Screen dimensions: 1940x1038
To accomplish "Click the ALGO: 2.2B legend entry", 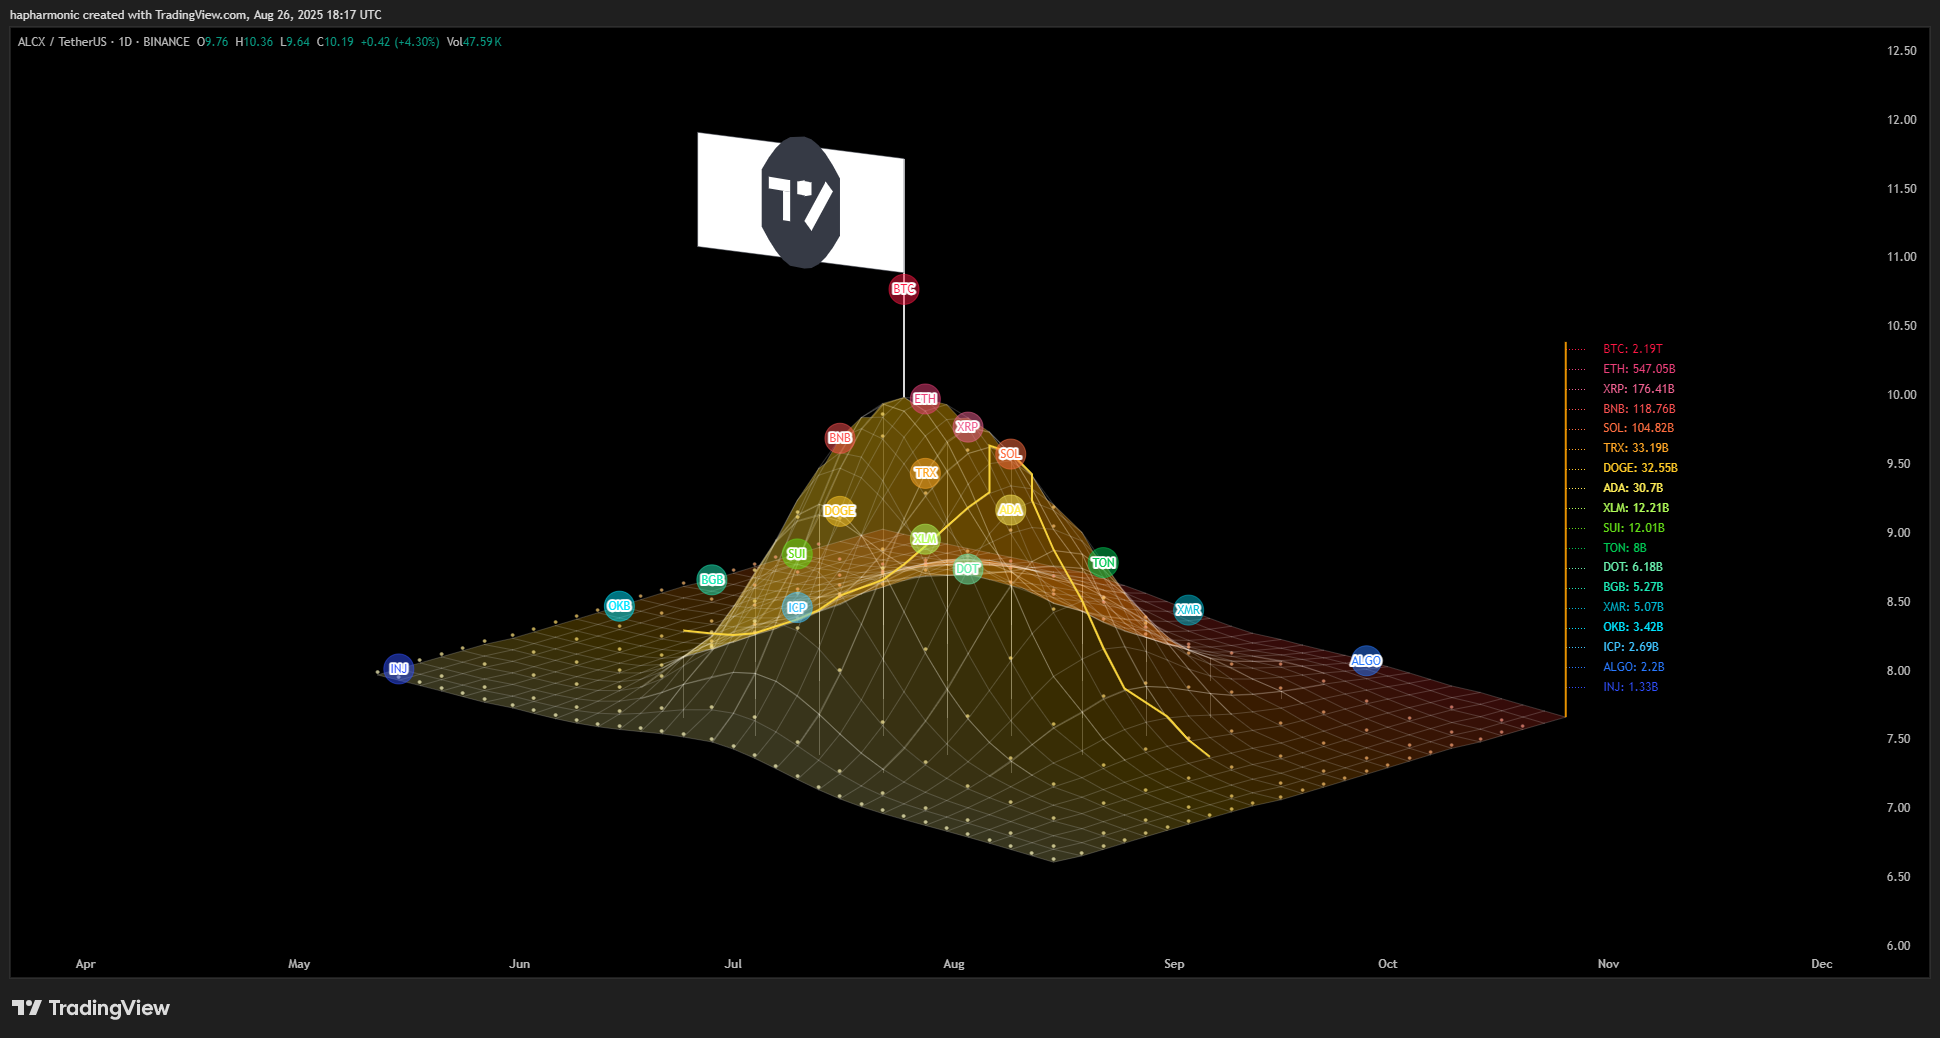I will coord(1633,667).
